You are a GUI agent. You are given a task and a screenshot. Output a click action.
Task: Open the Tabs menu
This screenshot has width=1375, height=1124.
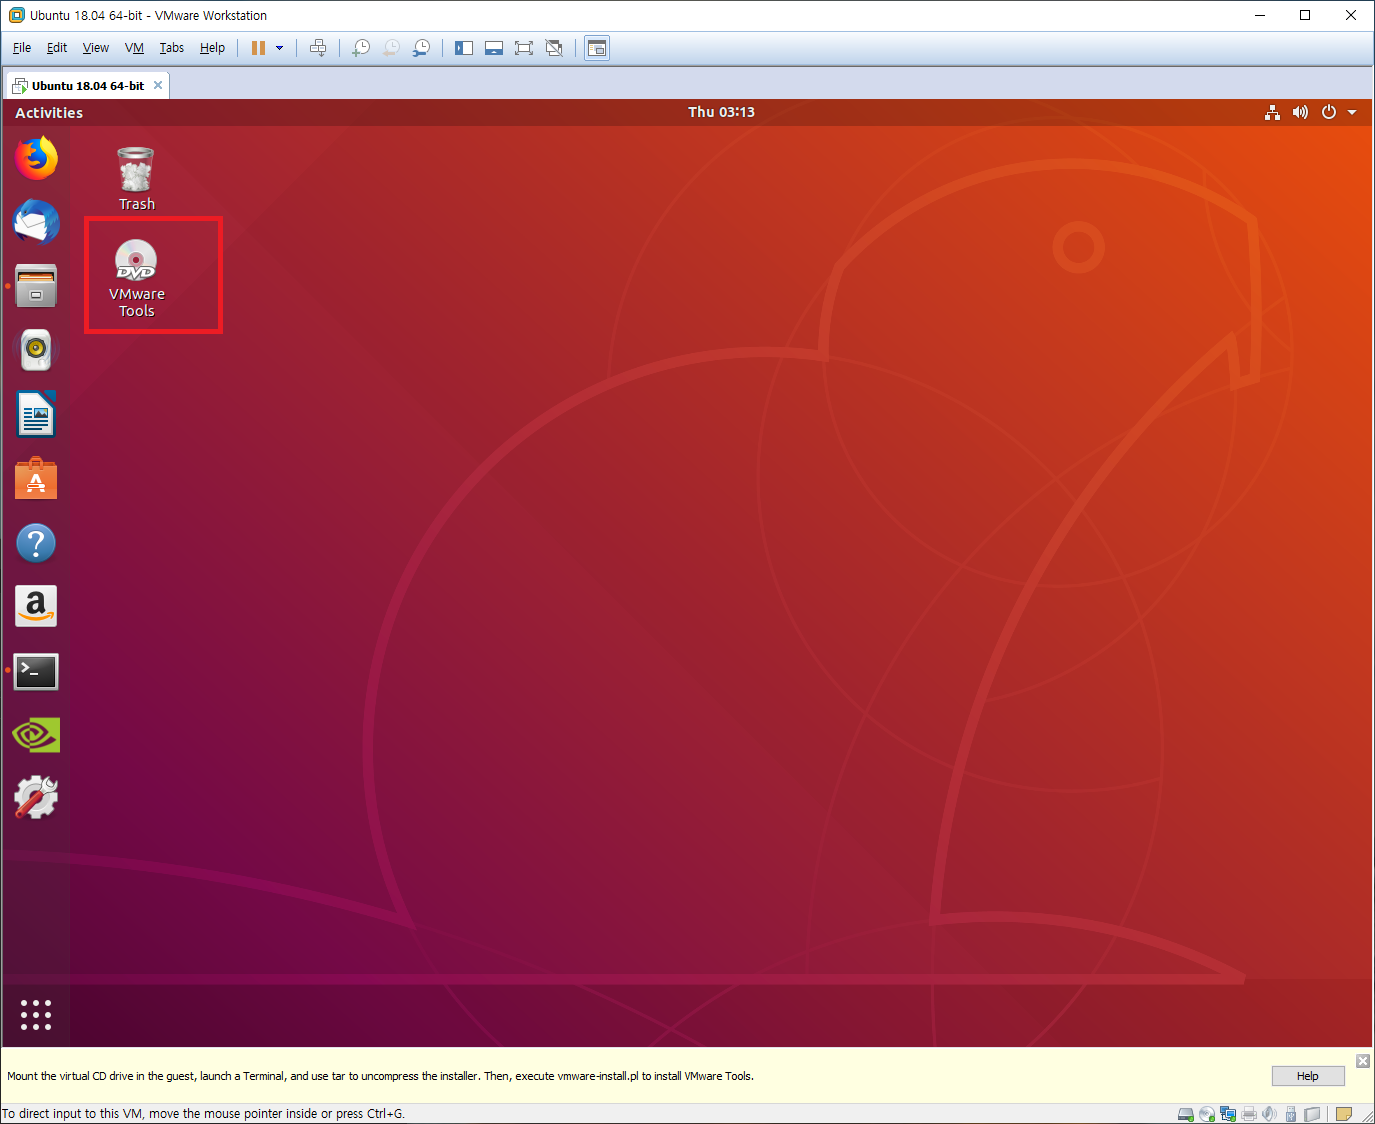click(x=172, y=48)
